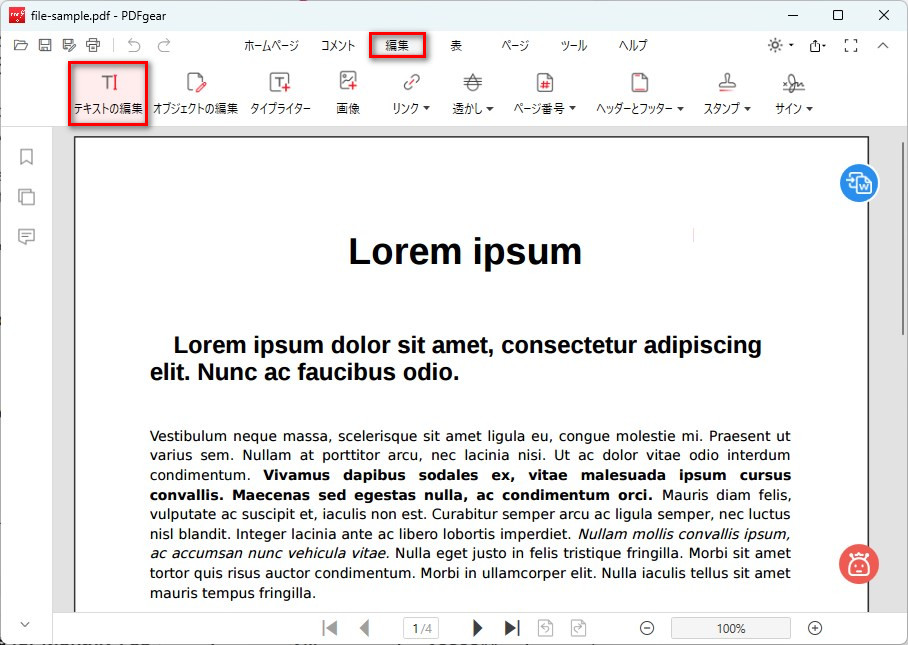Open the ツール tools tab

(573, 45)
